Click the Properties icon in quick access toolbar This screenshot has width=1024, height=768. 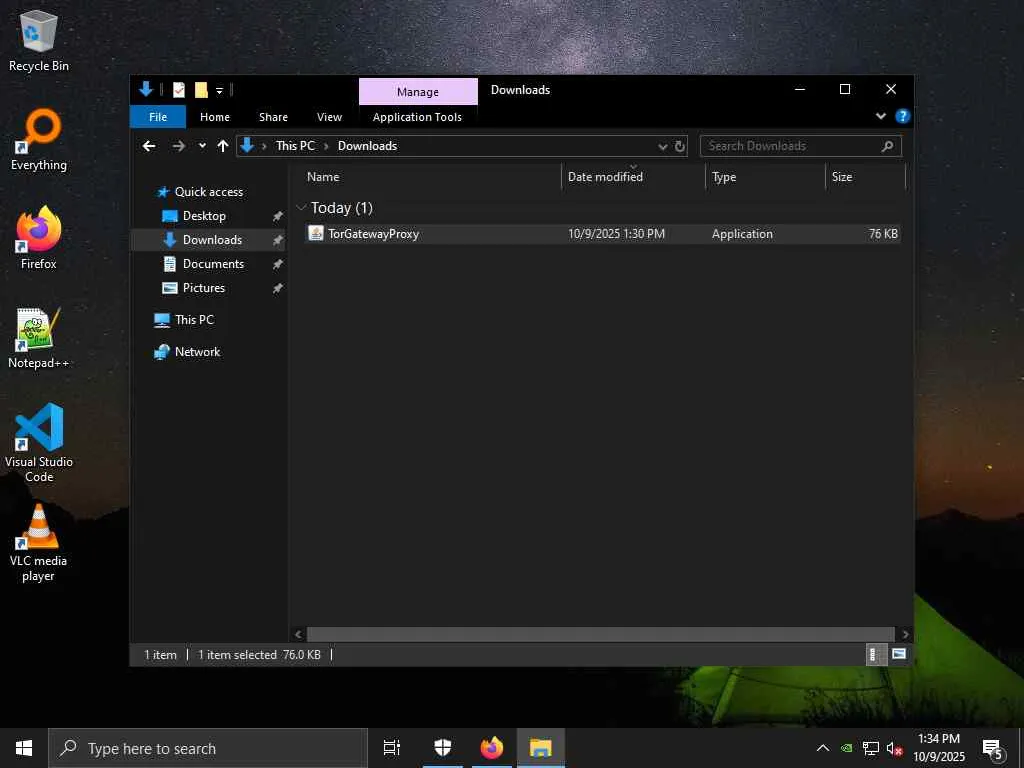tap(178, 89)
